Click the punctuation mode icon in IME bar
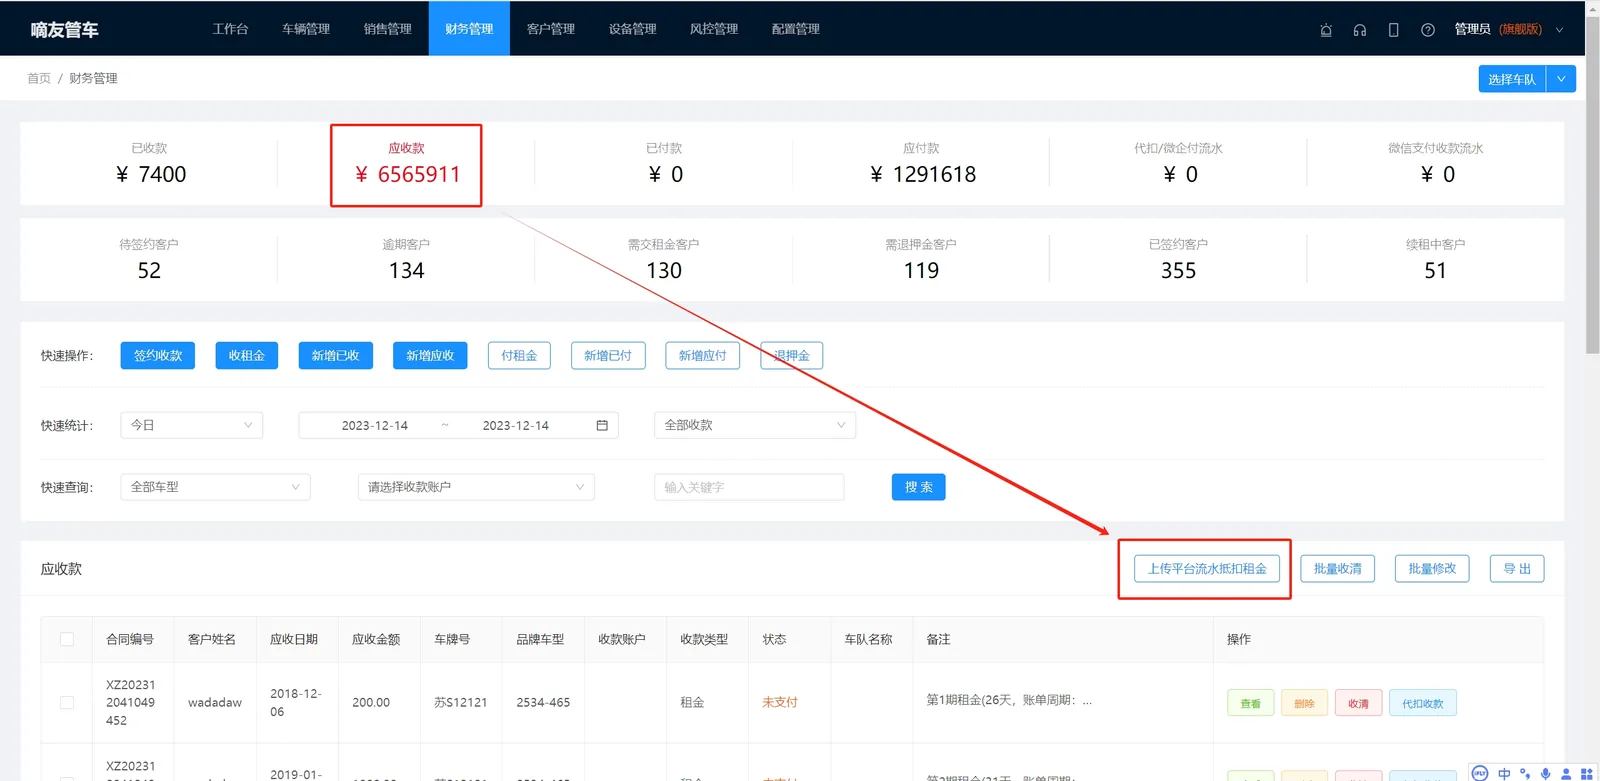 [x=1525, y=773]
